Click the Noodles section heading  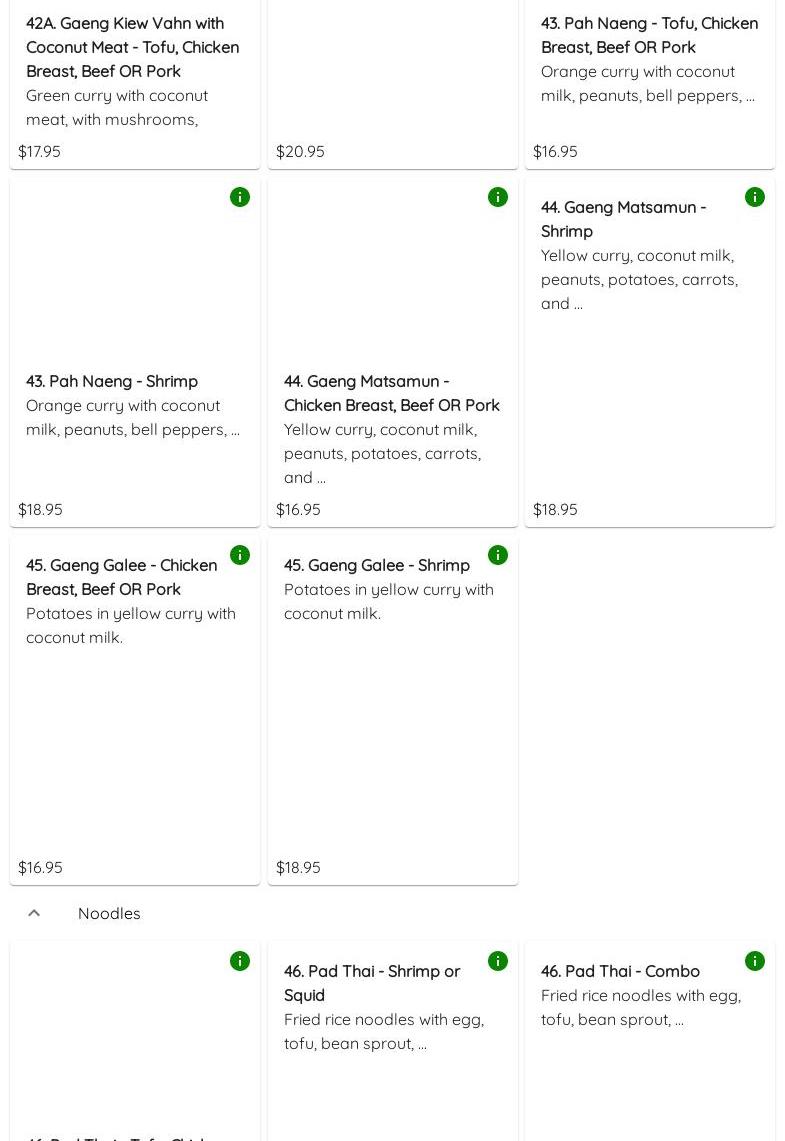(109, 913)
